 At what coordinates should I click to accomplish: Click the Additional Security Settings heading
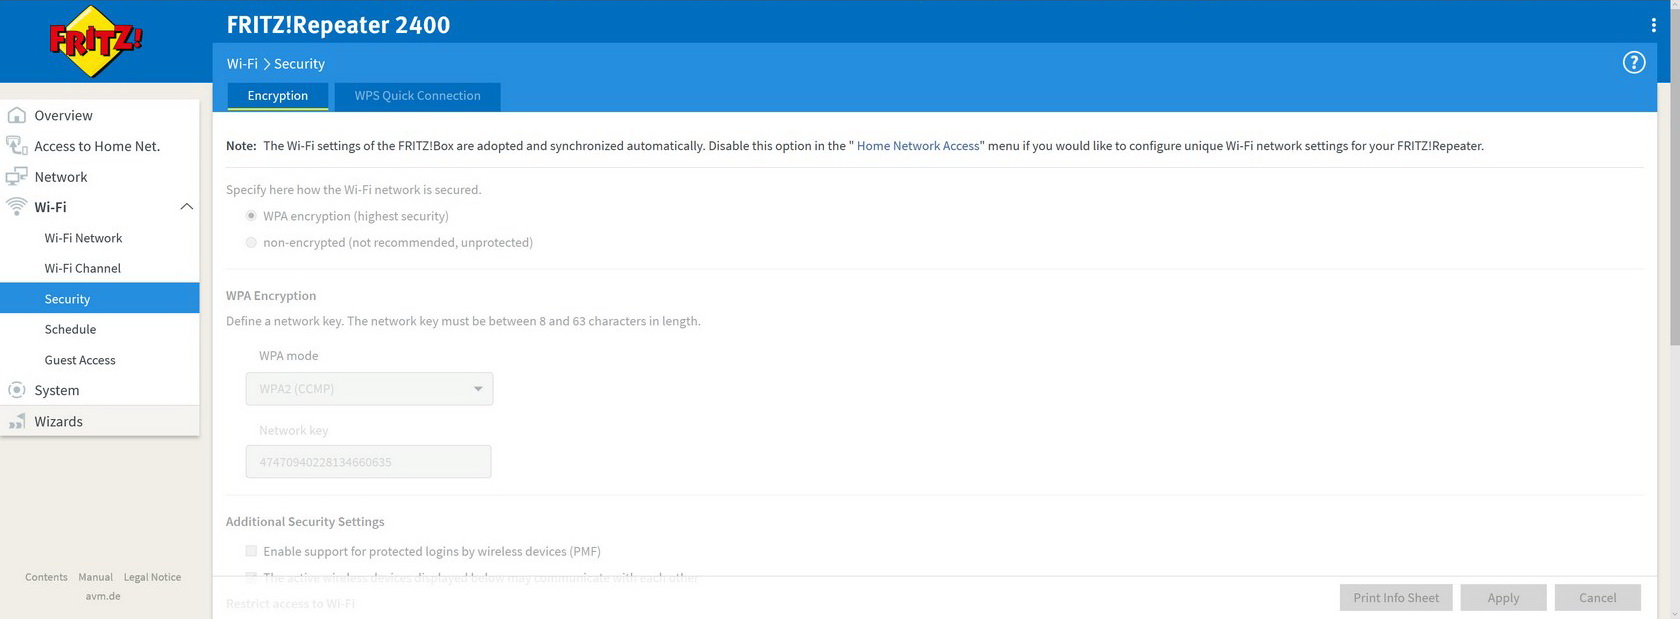305,522
